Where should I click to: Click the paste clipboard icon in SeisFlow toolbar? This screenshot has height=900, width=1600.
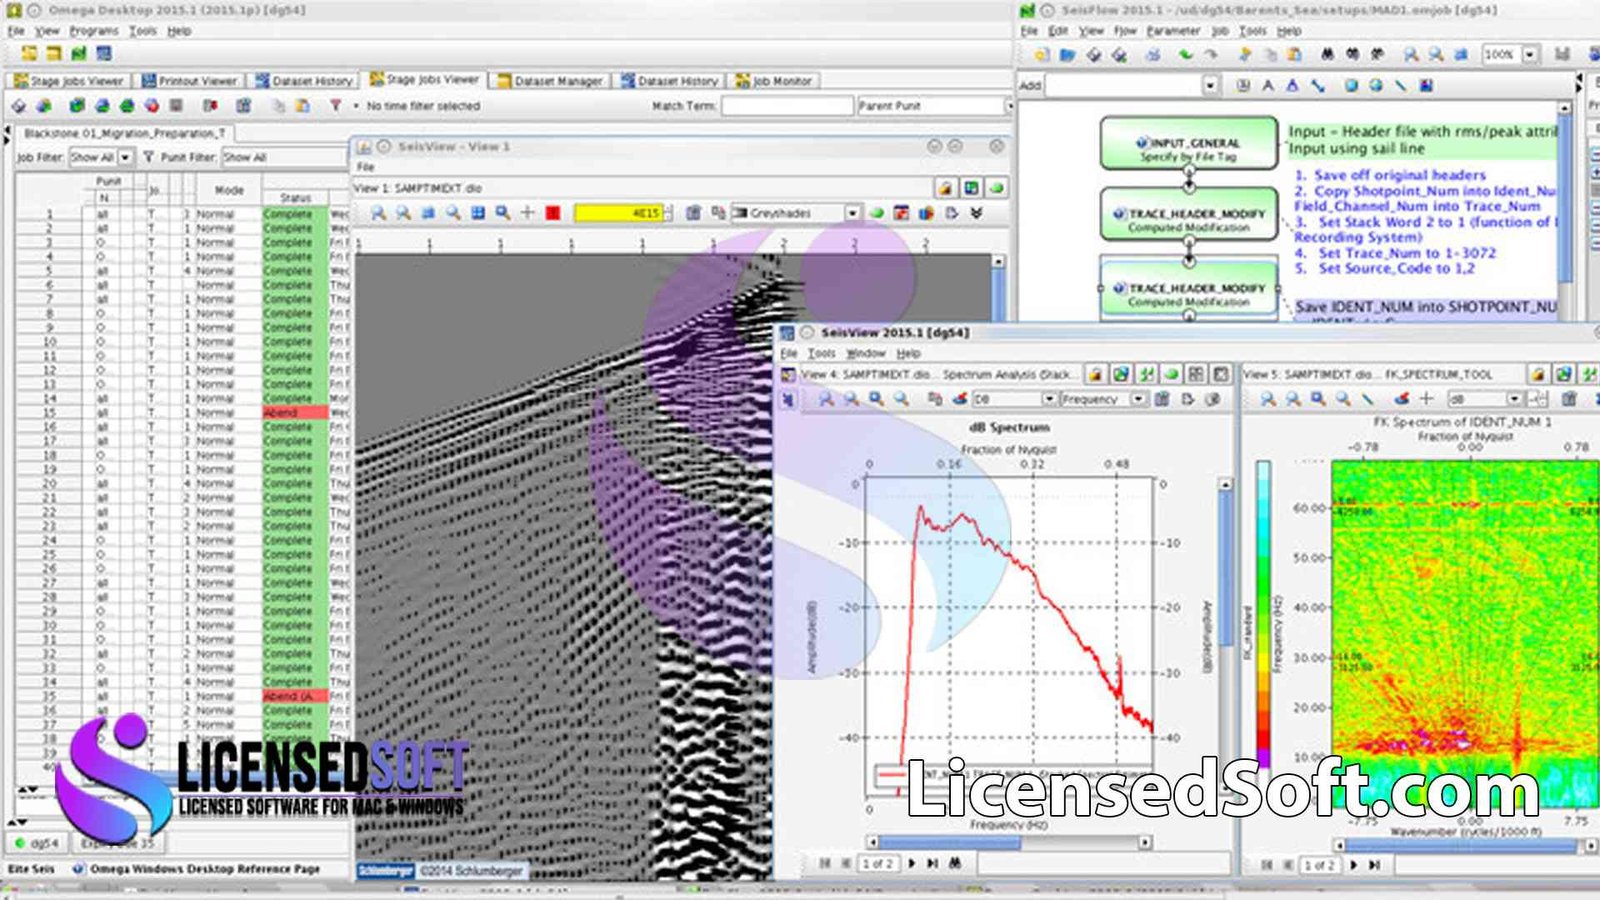1294,54
